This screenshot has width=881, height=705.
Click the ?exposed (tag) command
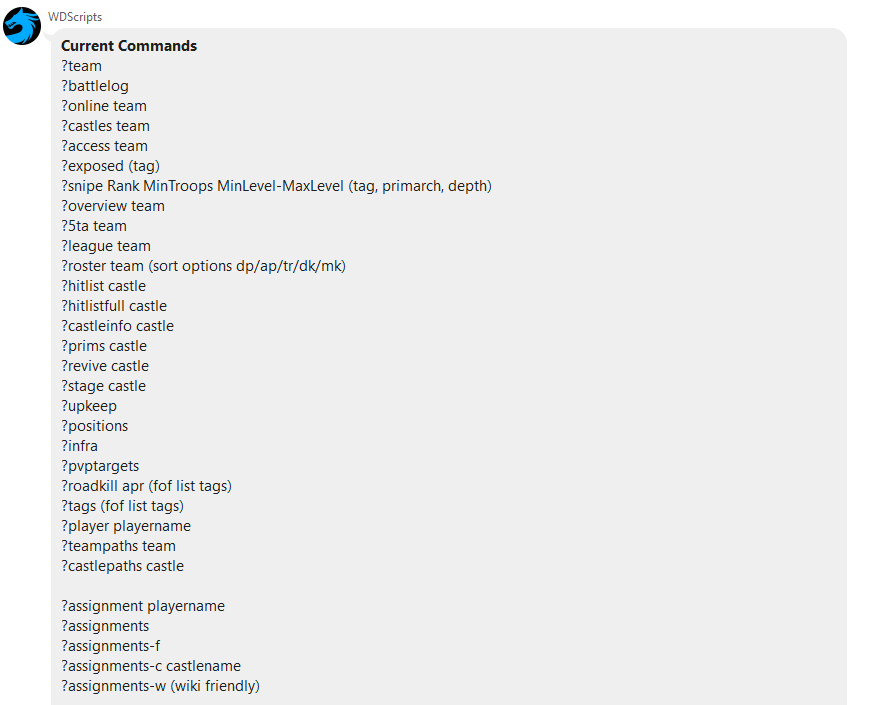(110, 165)
